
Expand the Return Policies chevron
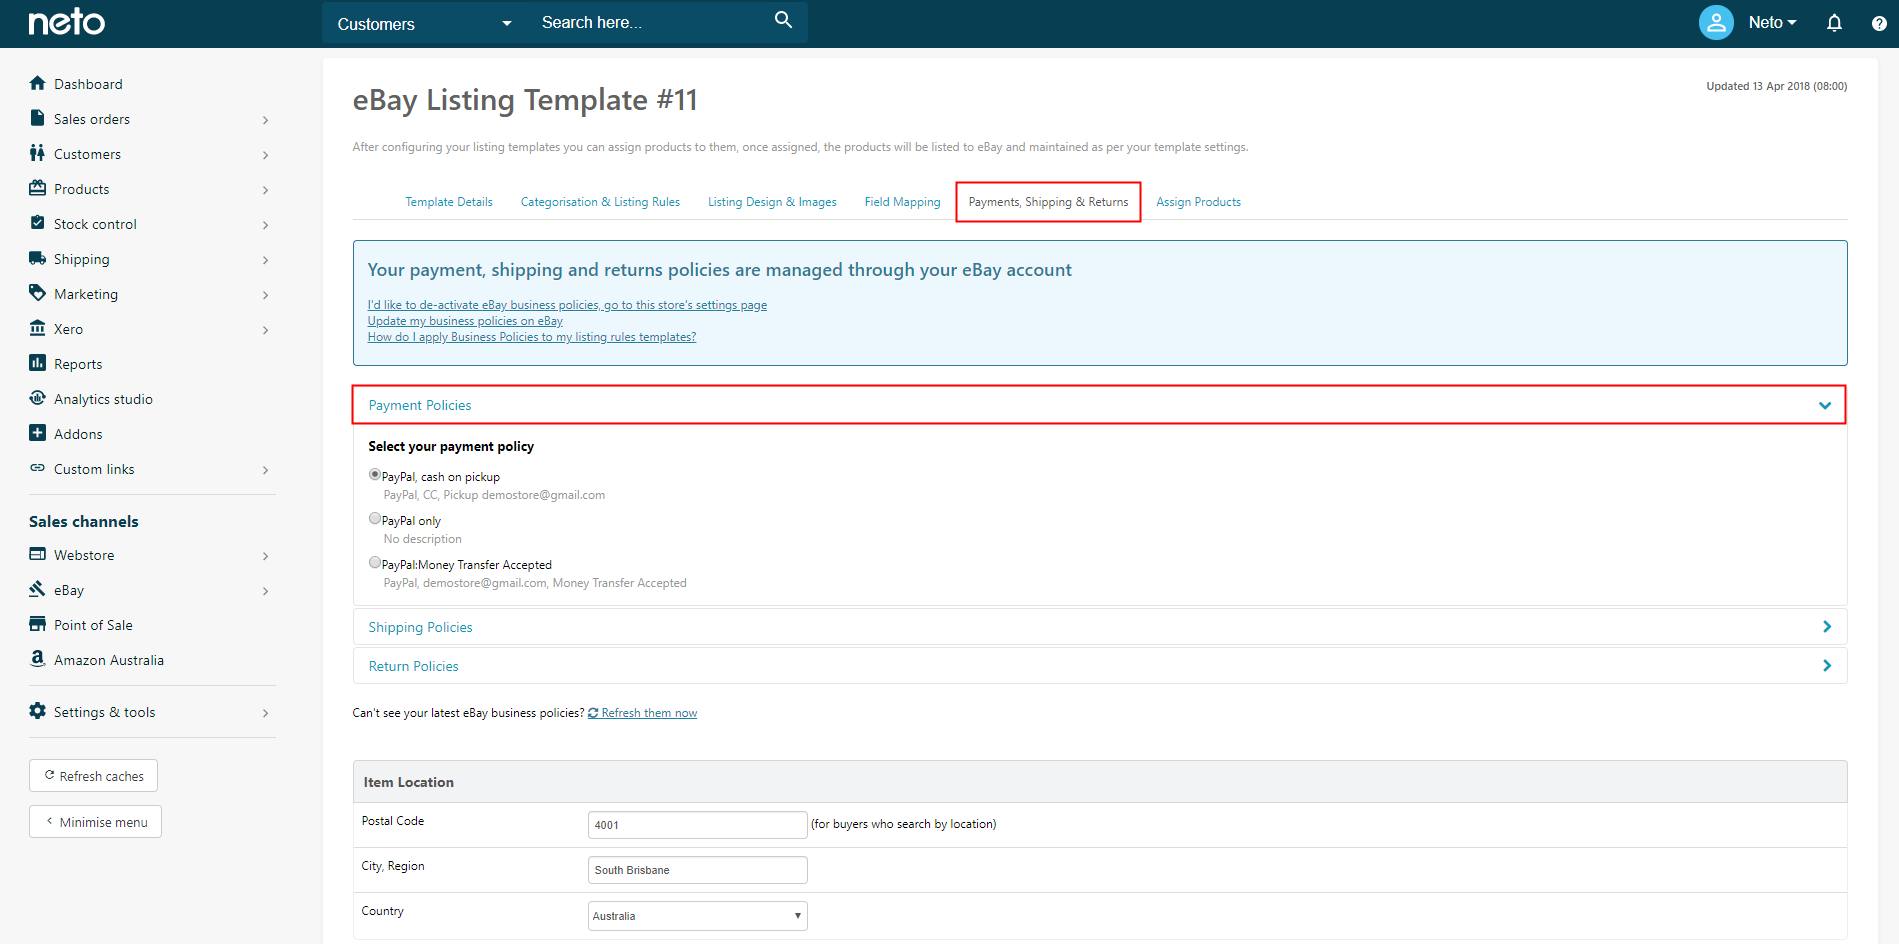tap(1827, 666)
